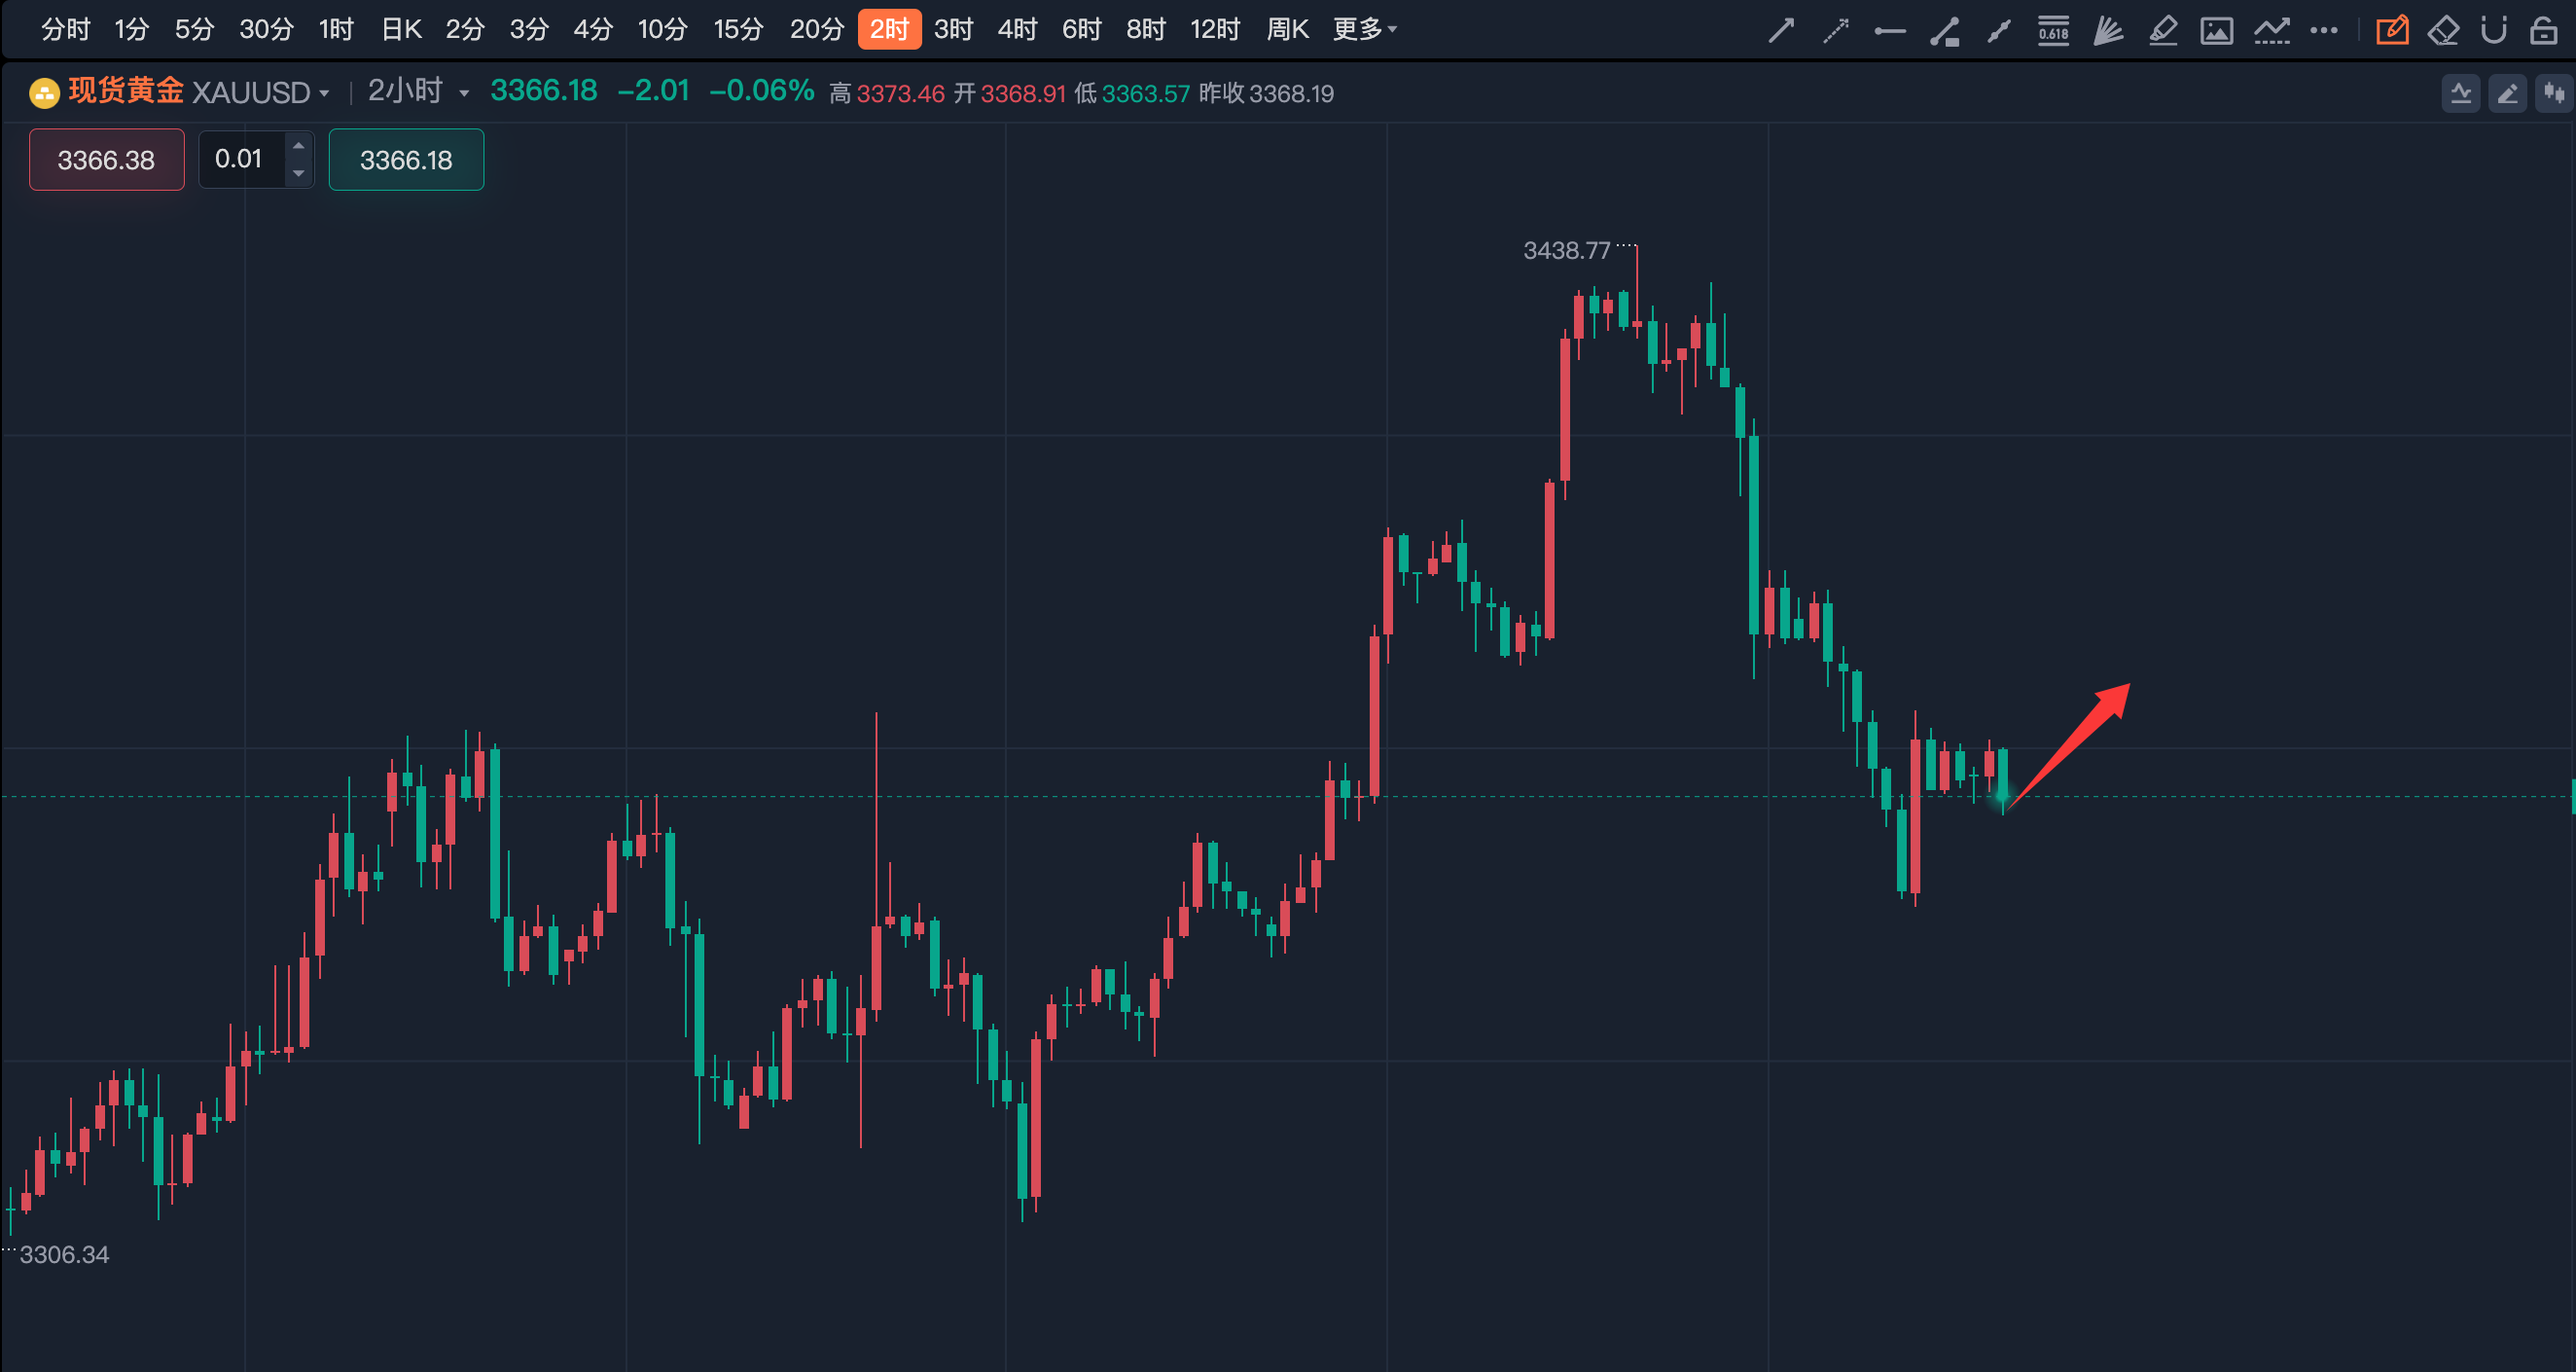The height and width of the screenshot is (1372, 2576).
Task: Click the insert image tool icon
Action: (x=2217, y=31)
